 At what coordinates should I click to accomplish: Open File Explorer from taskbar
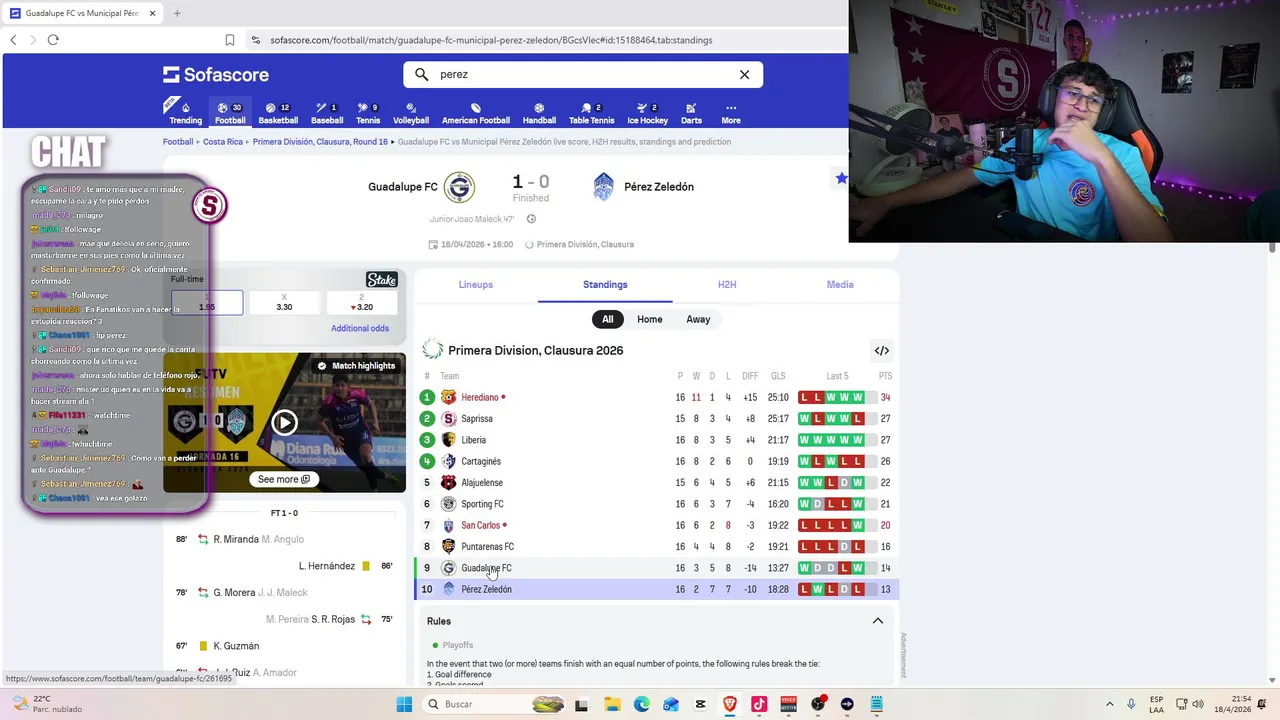coord(611,704)
